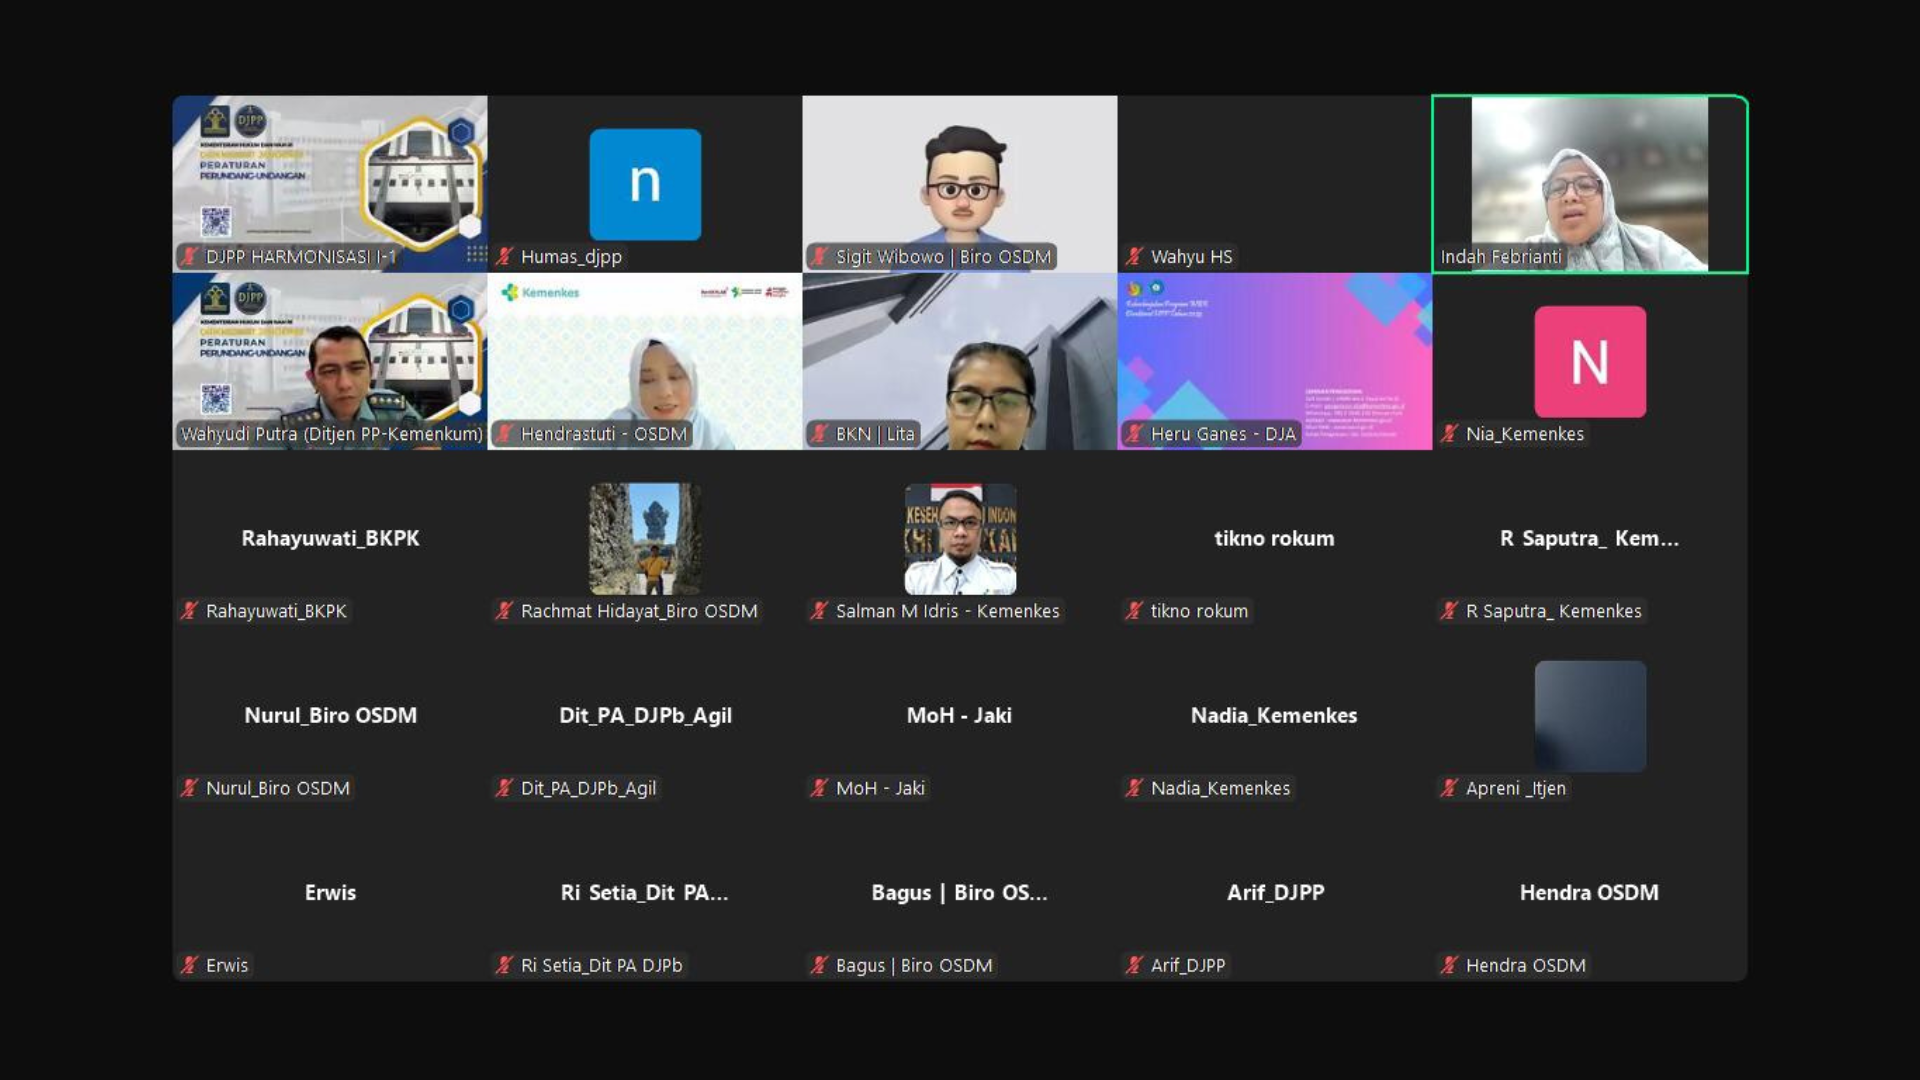Image resolution: width=1920 pixels, height=1080 pixels.
Task: Click the grid dots icon on DJPP HARMONISASI tile
Action: tap(476, 254)
